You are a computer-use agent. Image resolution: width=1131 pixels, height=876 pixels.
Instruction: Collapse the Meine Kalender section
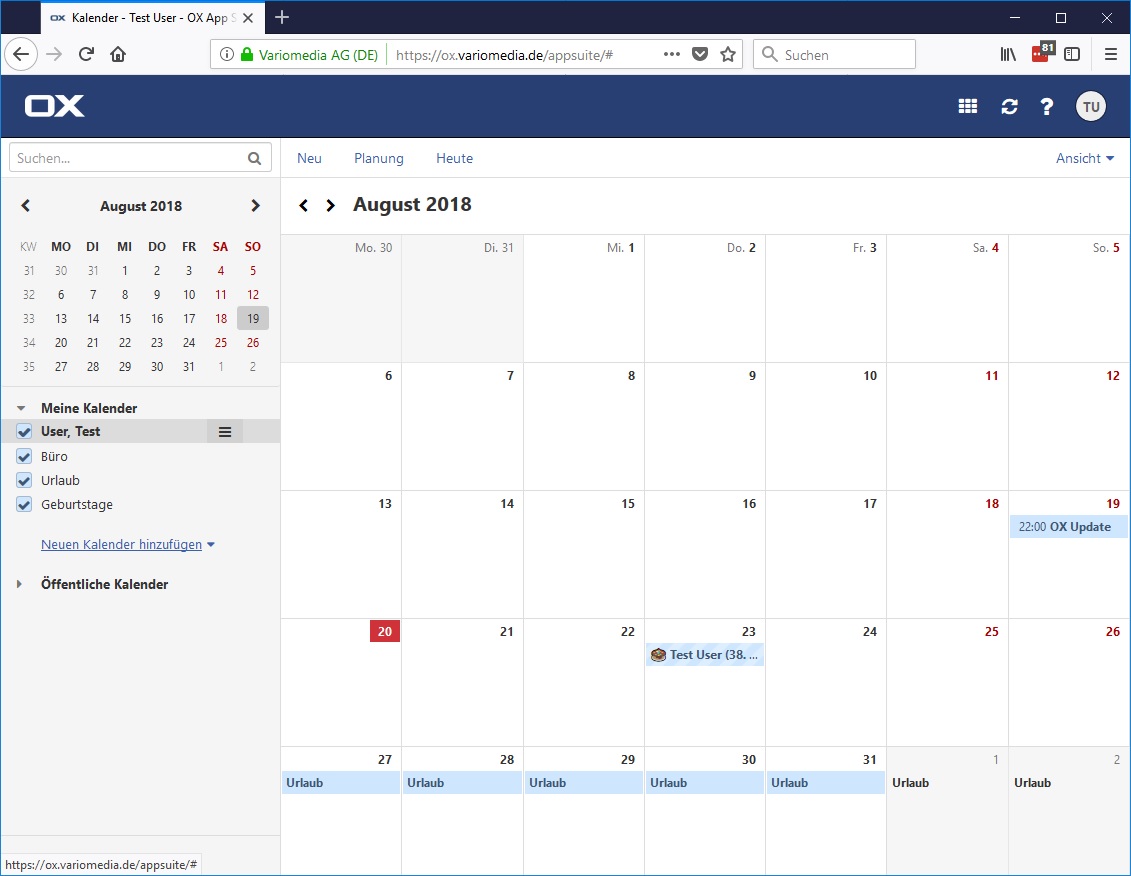(x=20, y=408)
